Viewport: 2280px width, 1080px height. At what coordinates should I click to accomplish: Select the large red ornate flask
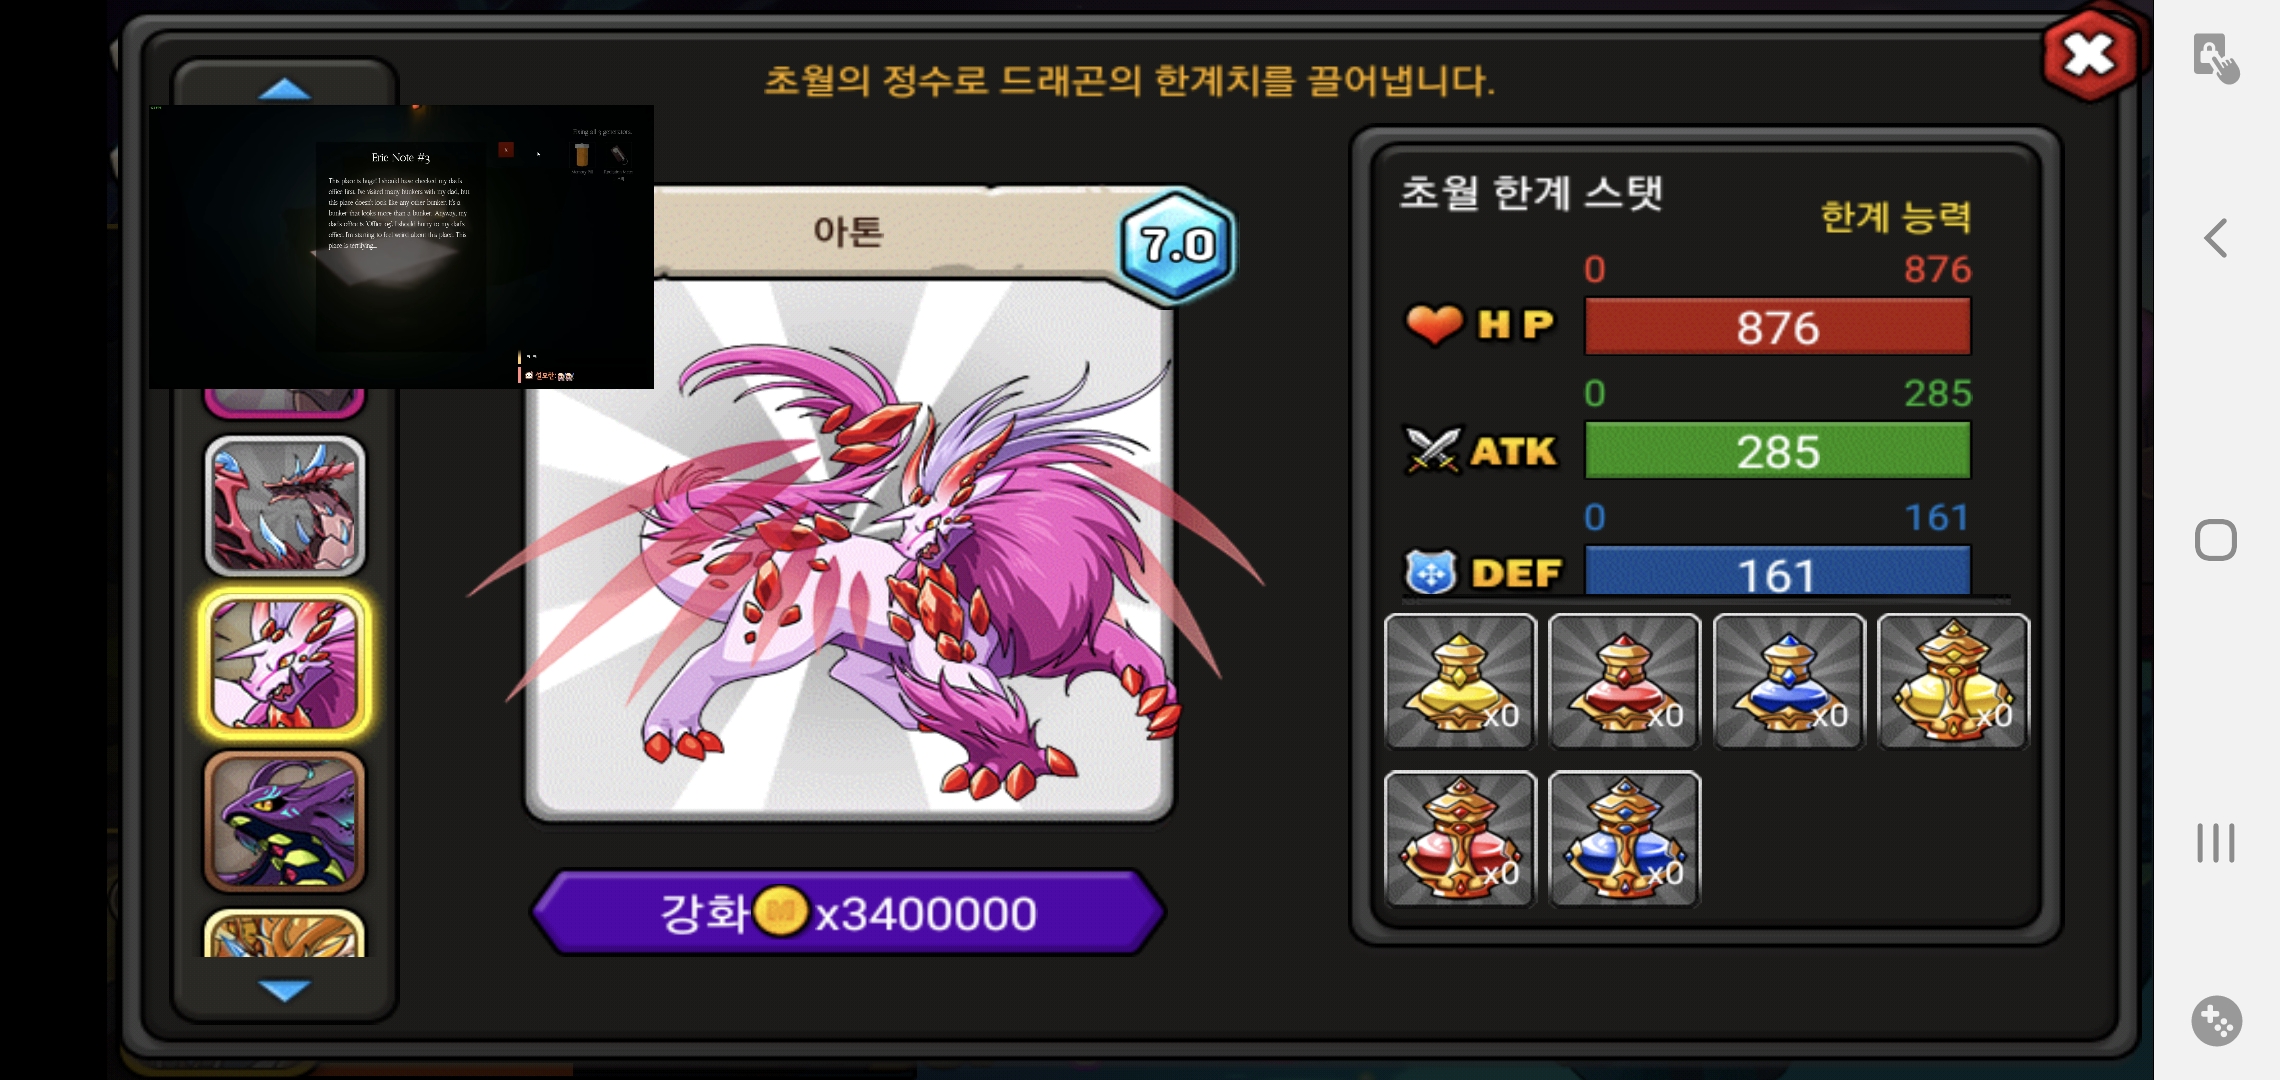point(1460,839)
